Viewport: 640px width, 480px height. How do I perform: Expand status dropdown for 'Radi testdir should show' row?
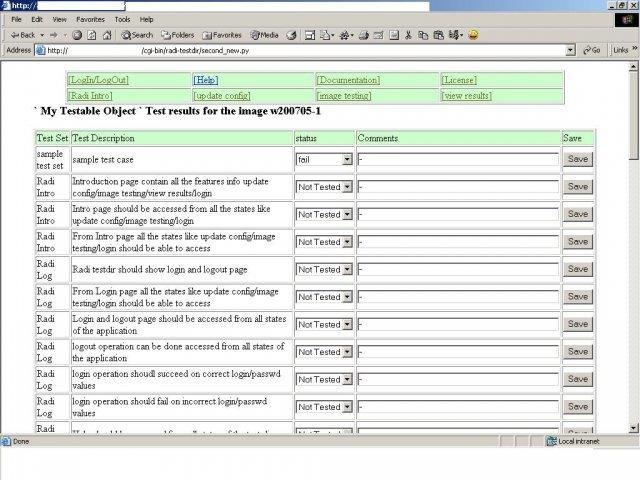347,269
